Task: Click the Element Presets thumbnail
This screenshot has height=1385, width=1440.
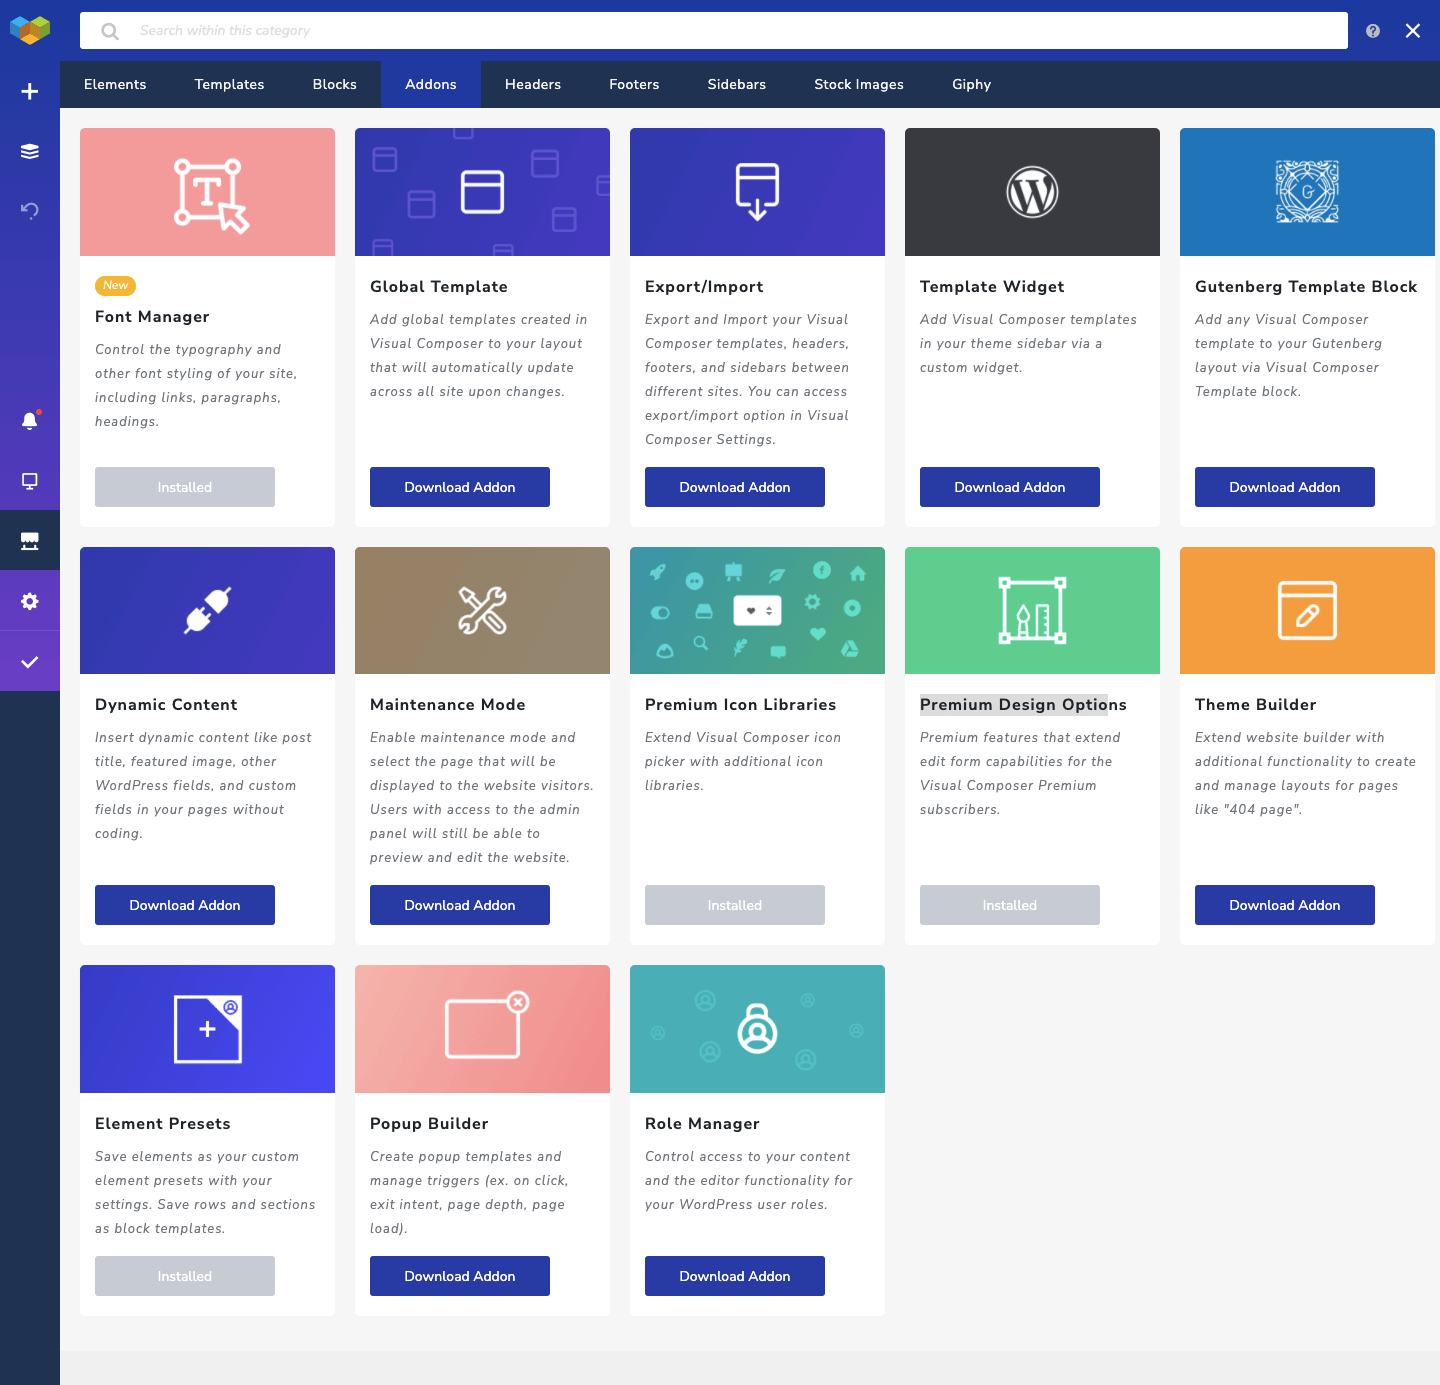Action: point(207,1029)
